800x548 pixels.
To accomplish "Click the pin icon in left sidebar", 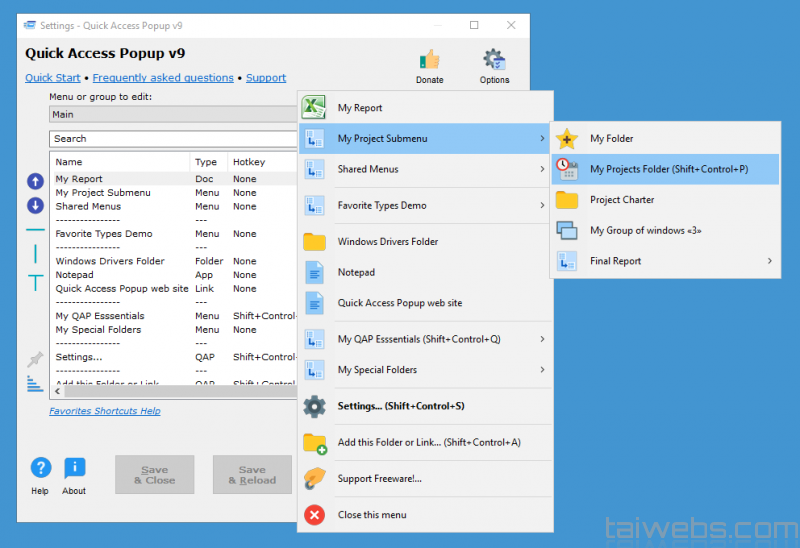I will pos(36,358).
